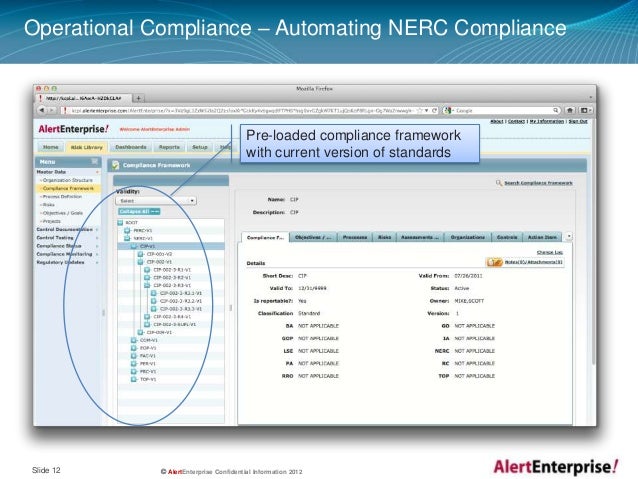The width and height of the screenshot is (638, 479).
Task: Switch to the Assessments detail tab
Action: point(420,237)
